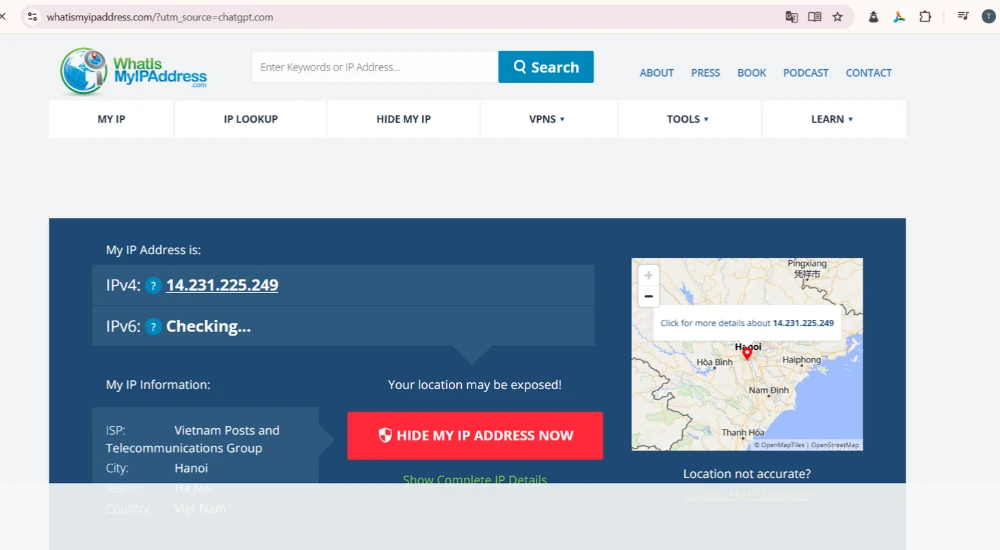Open the IP LOOKUP tab
Viewport: 1000px width, 550px height.
pos(251,119)
